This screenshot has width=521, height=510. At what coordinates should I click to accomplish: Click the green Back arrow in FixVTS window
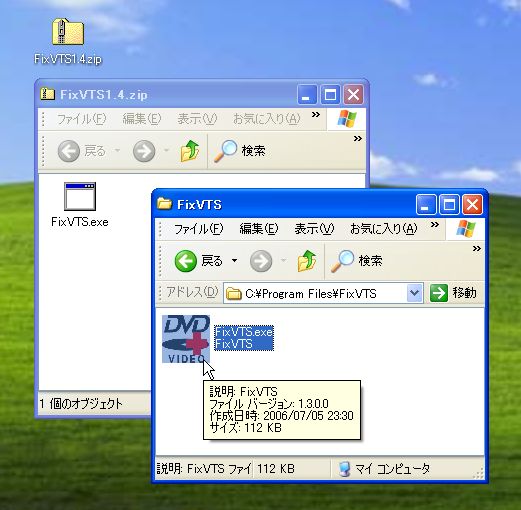(185, 261)
